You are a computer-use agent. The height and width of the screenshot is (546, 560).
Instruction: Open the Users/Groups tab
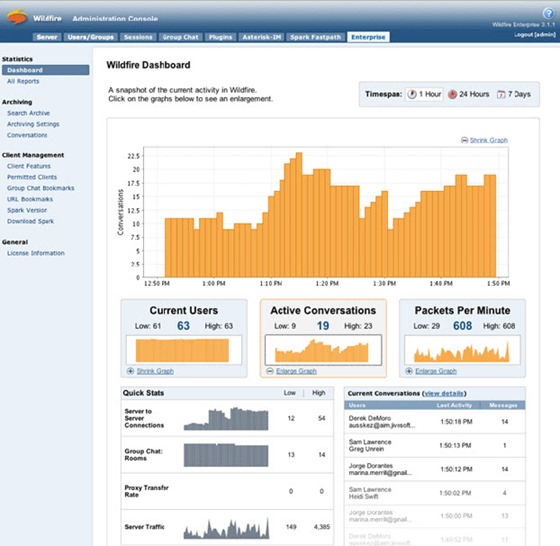[x=90, y=37]
